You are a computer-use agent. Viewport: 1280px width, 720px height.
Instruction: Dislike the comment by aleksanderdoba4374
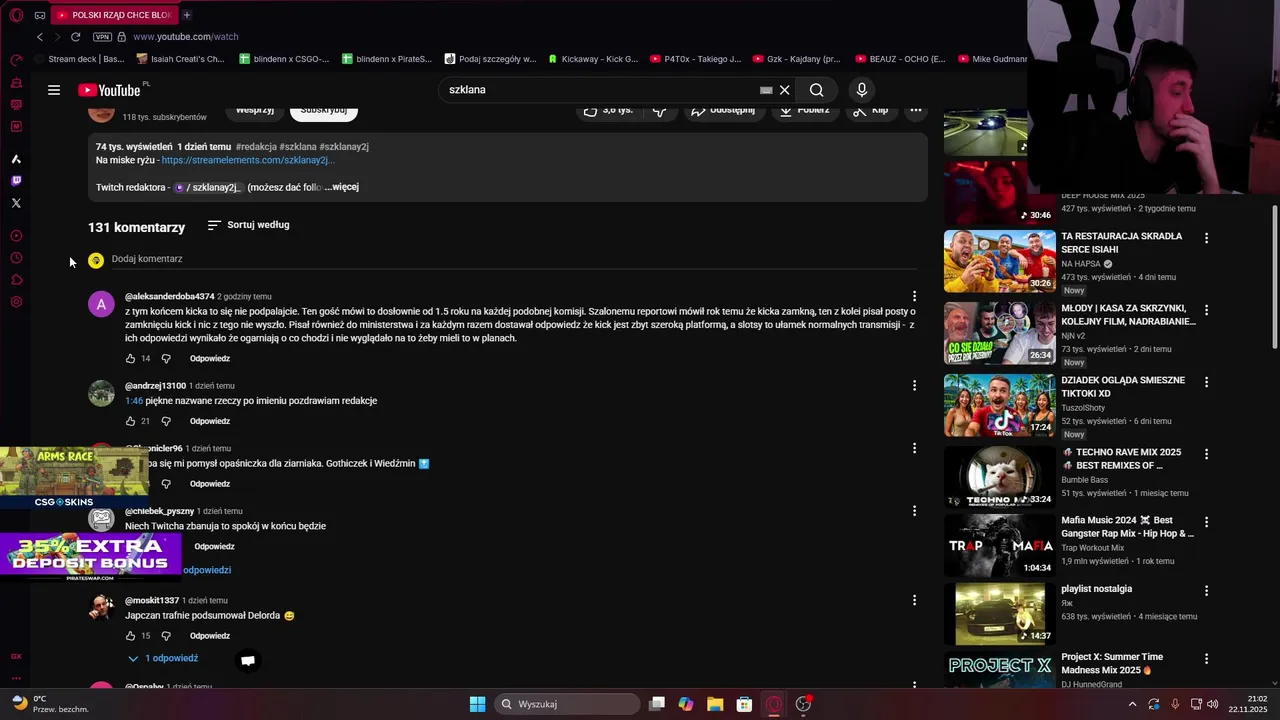pos(166,358)
